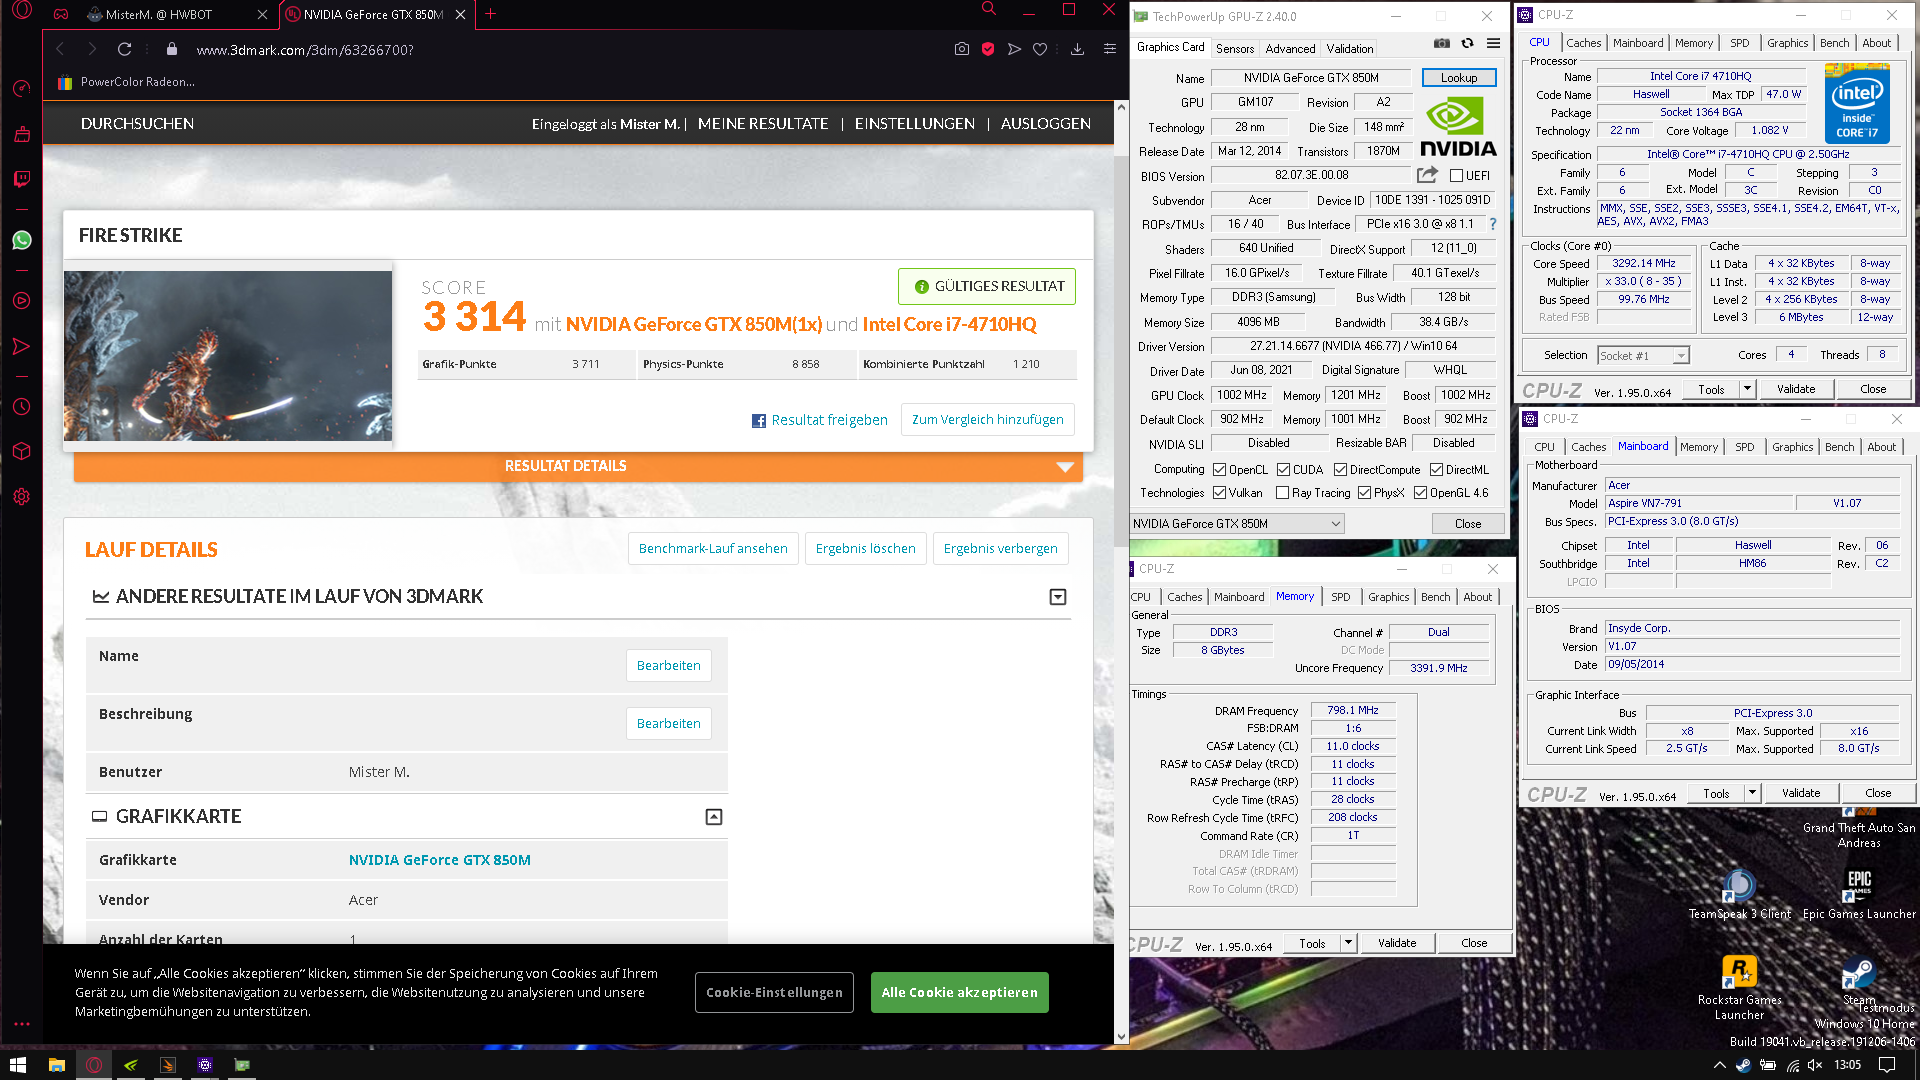Open NVIDIA GeForce GTX 850M link
The height and width of the screenshot is (1080, 1920).
(x=439, y=860)
